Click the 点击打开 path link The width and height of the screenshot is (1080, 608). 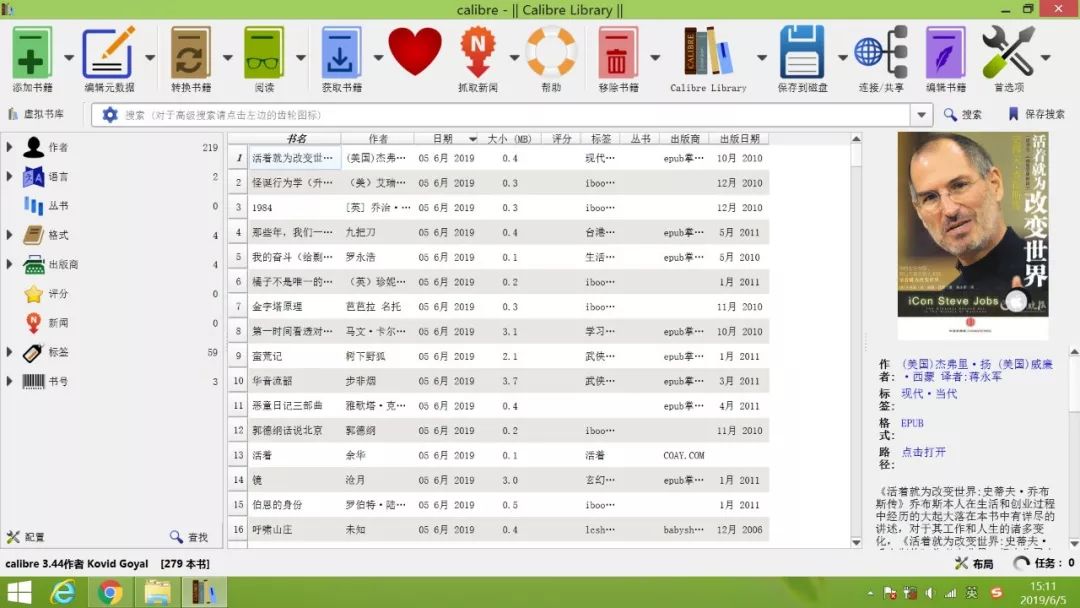click(x=923, y=452)
